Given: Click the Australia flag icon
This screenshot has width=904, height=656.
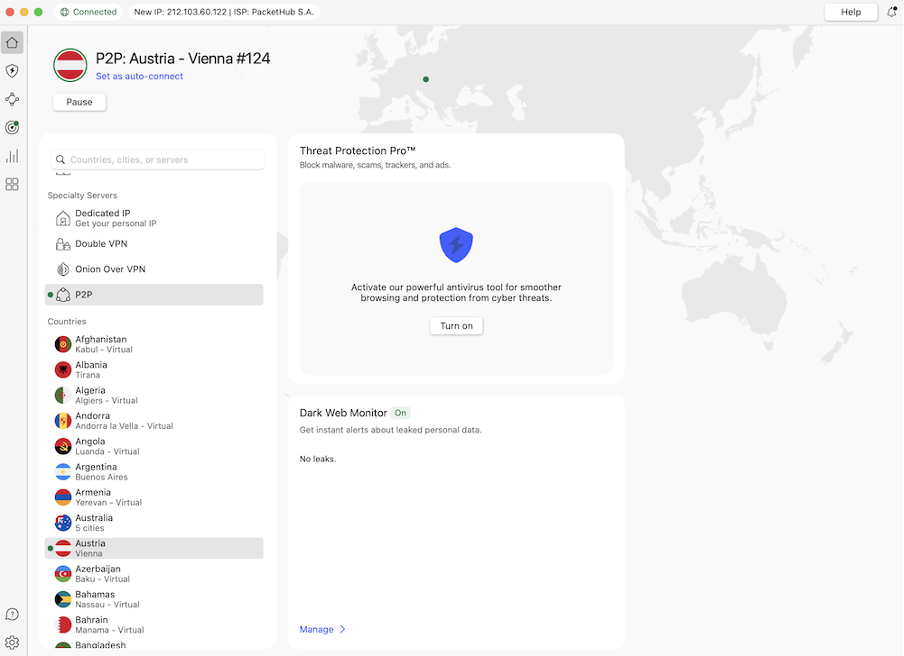Looking at the screenshot, I should click(x=63, y=523).
